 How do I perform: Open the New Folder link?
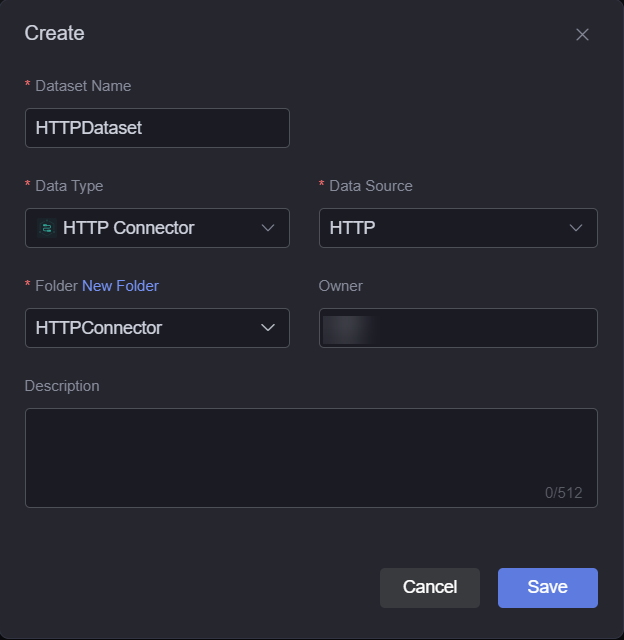click(120, 286)
